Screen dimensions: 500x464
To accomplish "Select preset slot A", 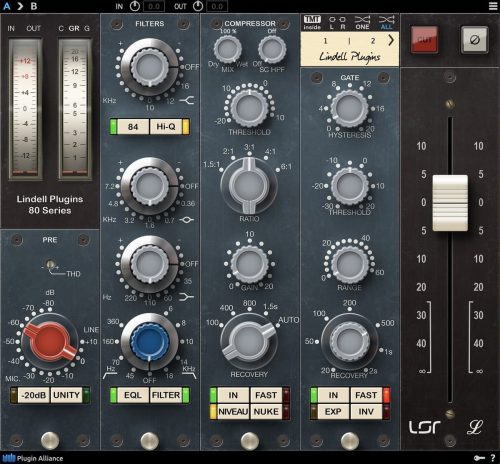I will click(x=6, y=6).
